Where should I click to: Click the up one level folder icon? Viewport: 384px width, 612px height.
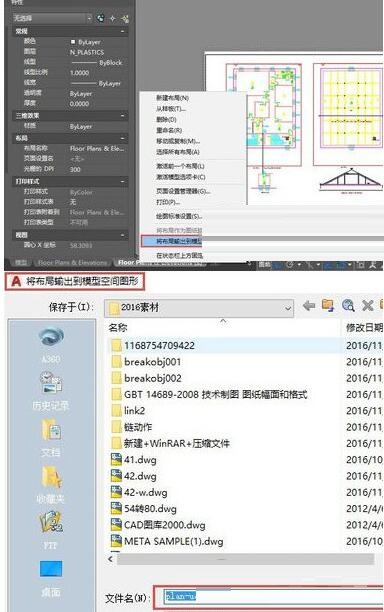pyautogui.click(x=328, y=305)
